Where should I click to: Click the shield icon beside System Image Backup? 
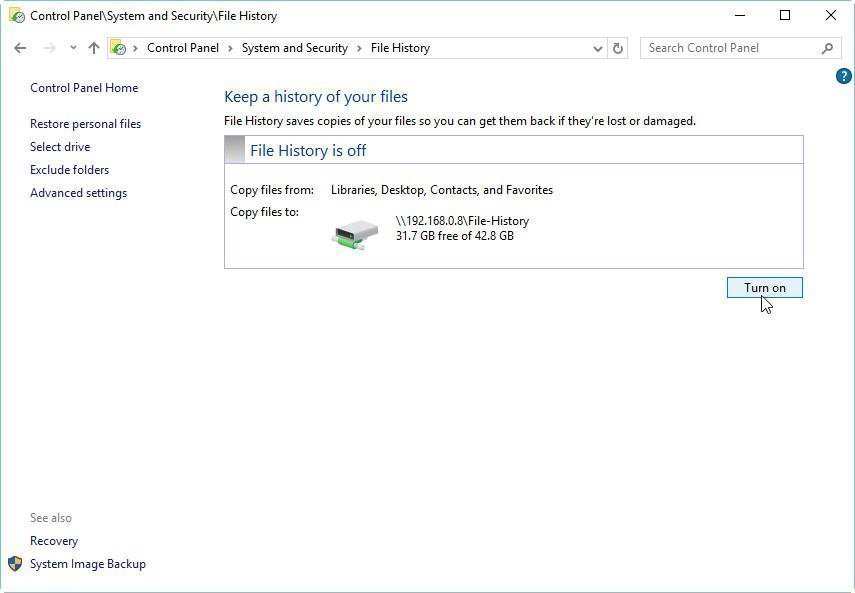[15, 564]
